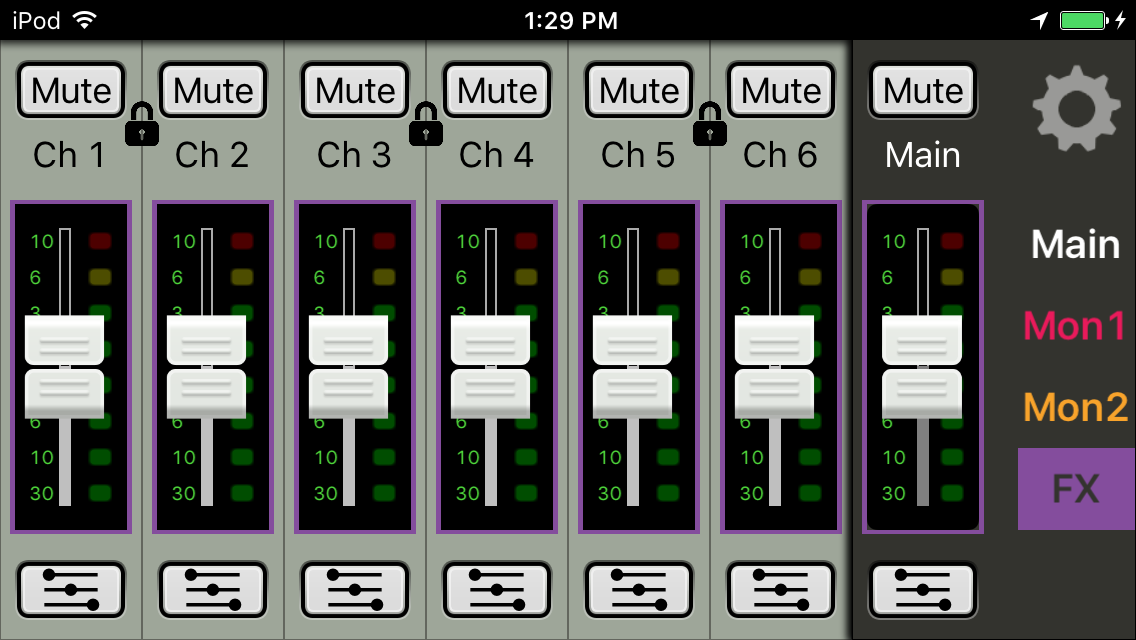Click the lower fader knob on Ch 6
The height and width of the screenshot is (640, 1136).
pyautogui.click(x=774, y=394)
